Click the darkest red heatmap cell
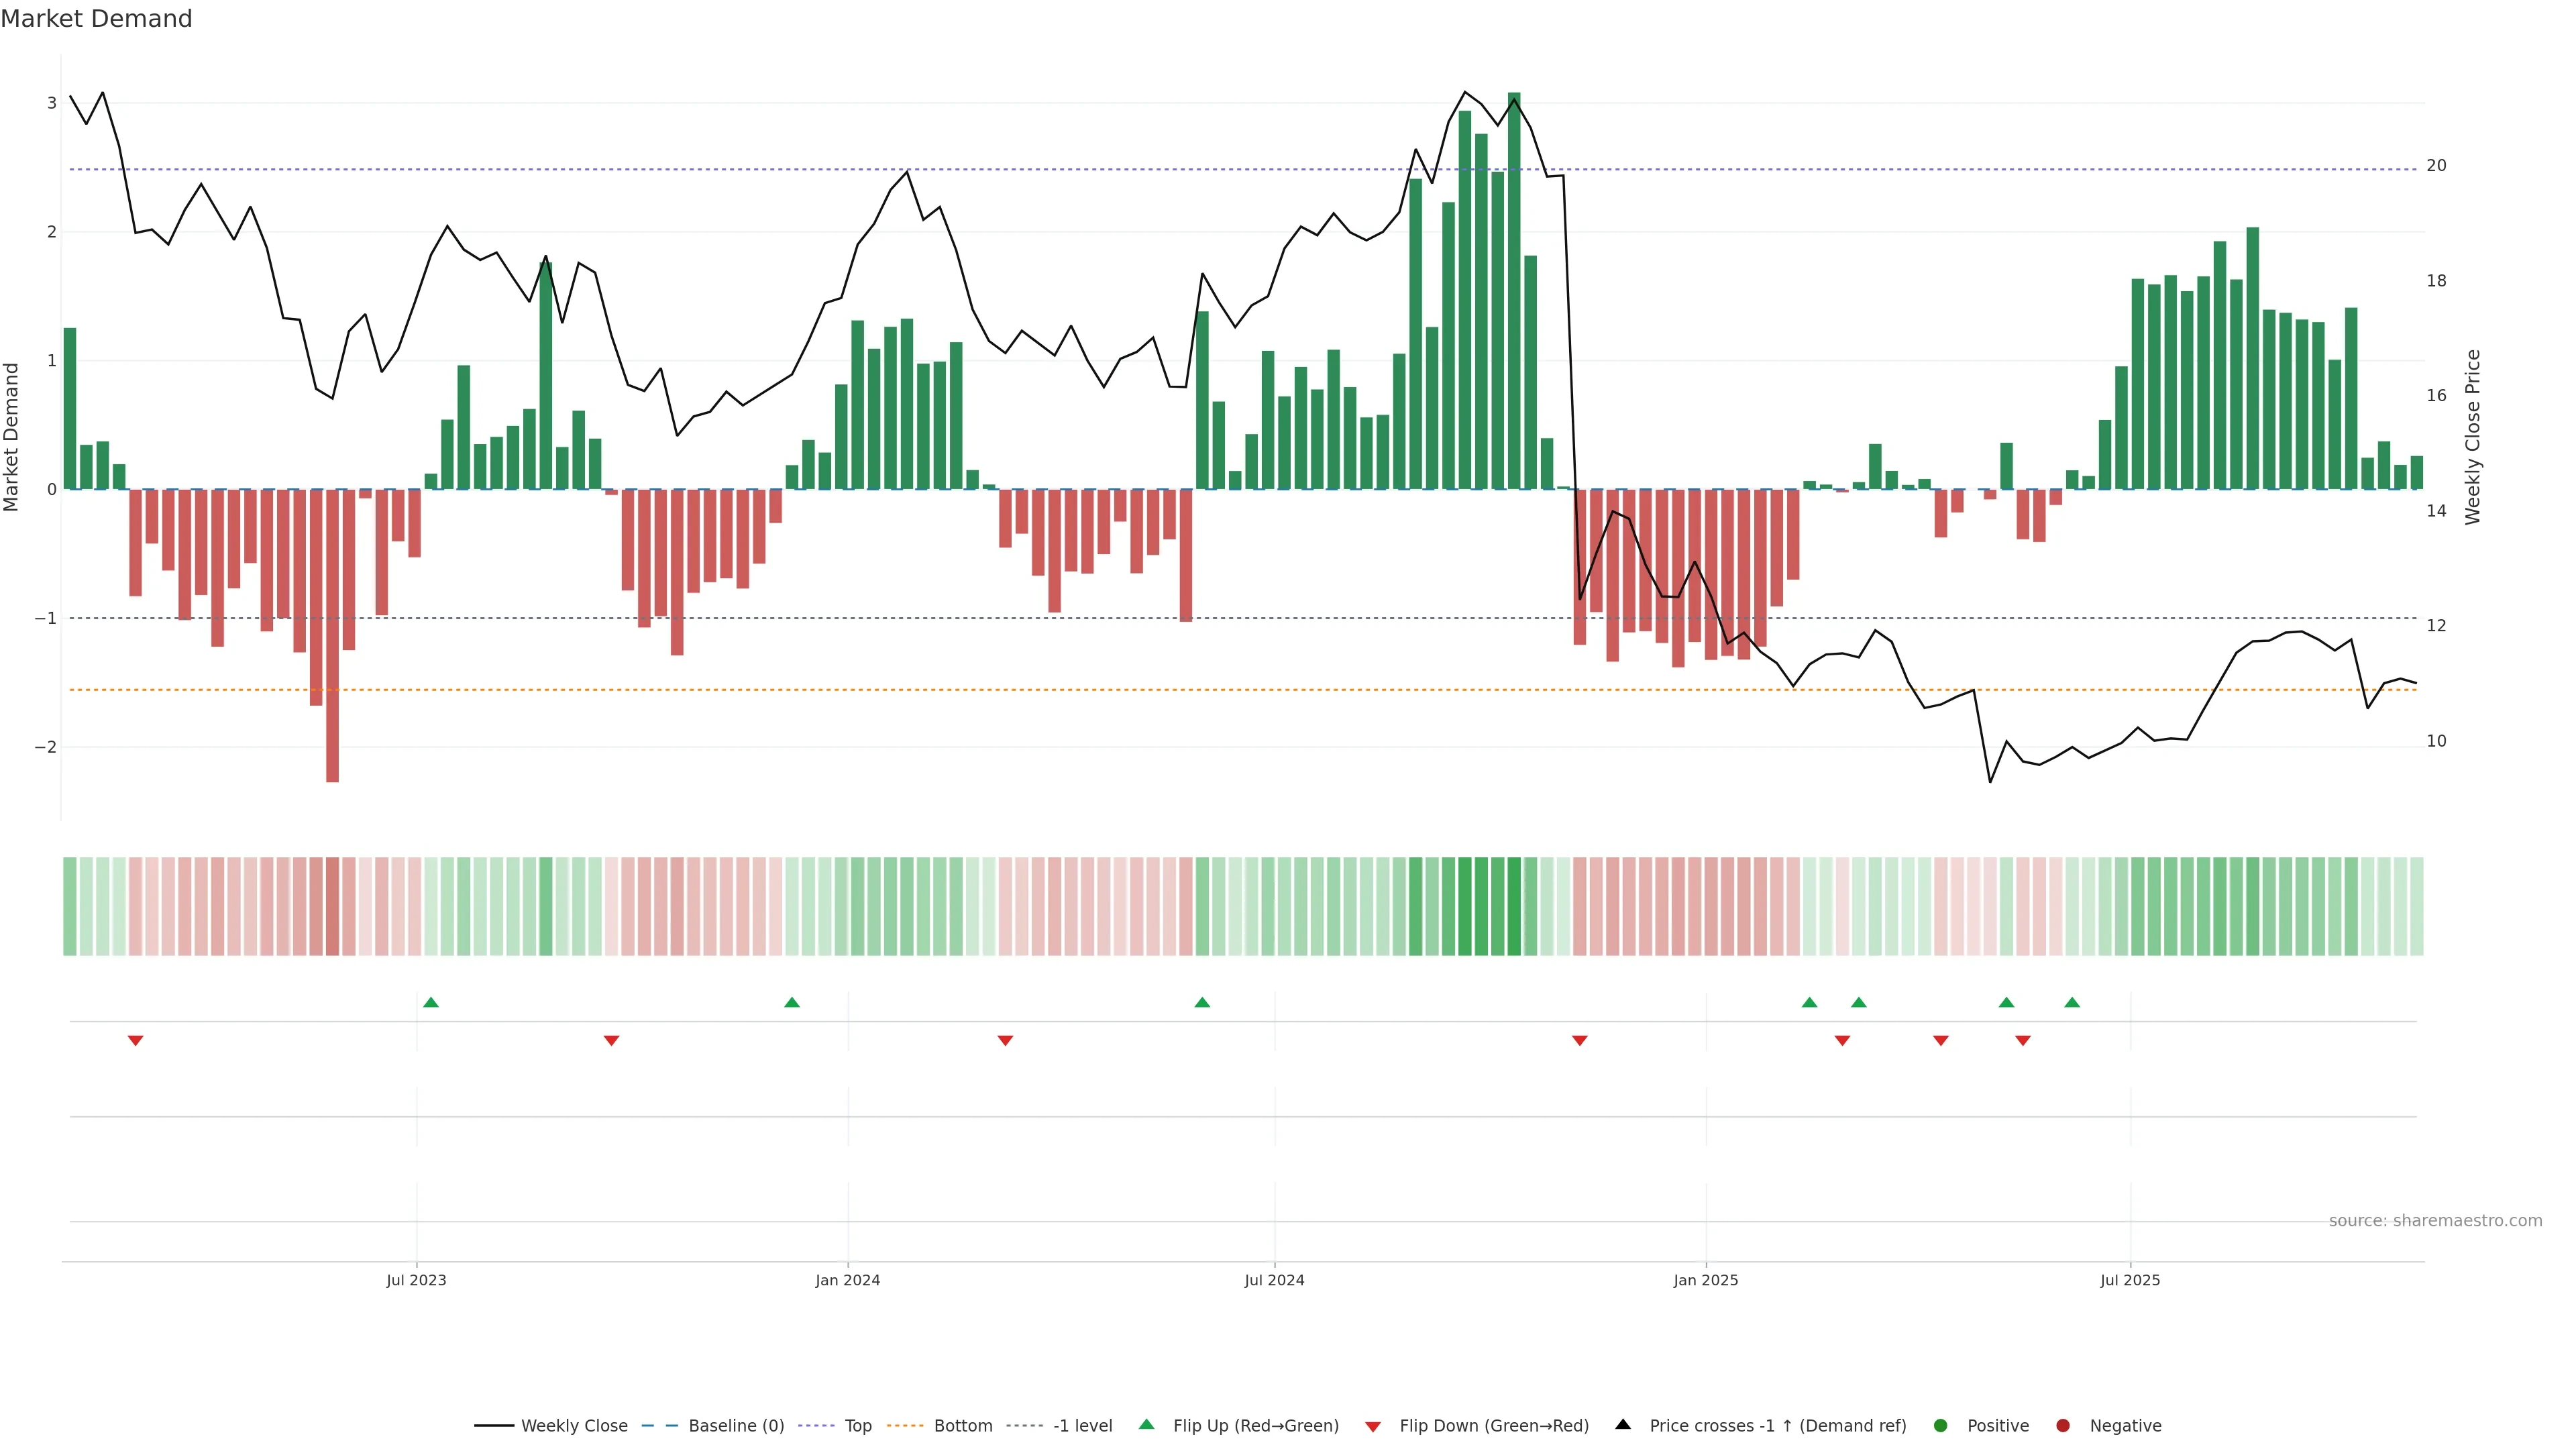Image resolution: width=2576 pixels, height=1449 pixels. click(x=333, y=906)
